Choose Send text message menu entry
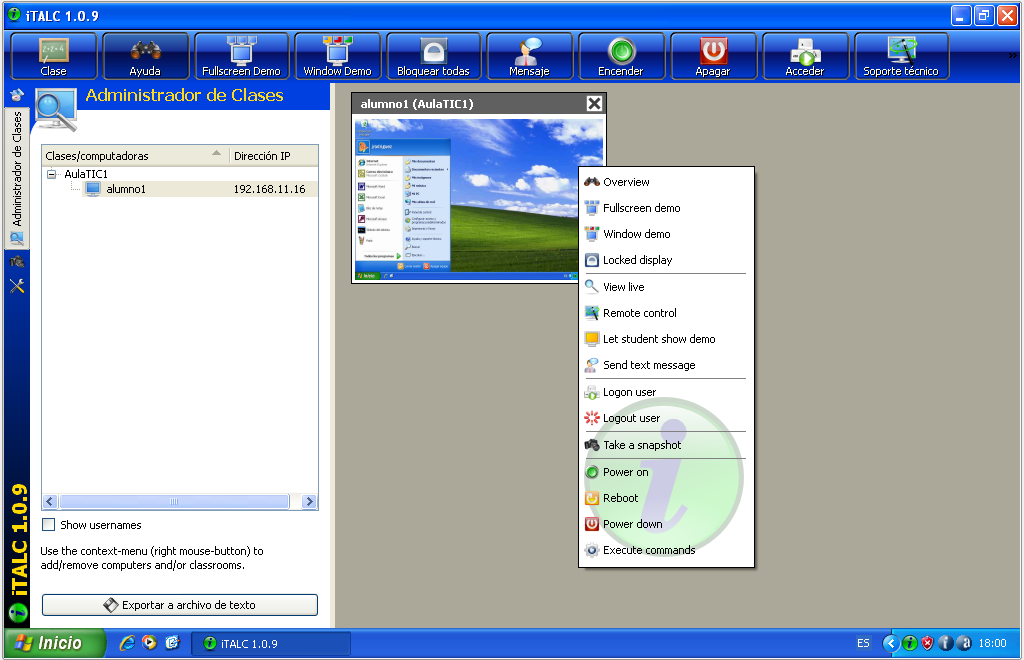This screenshot has height=660, width=1024. click(648, 365)
